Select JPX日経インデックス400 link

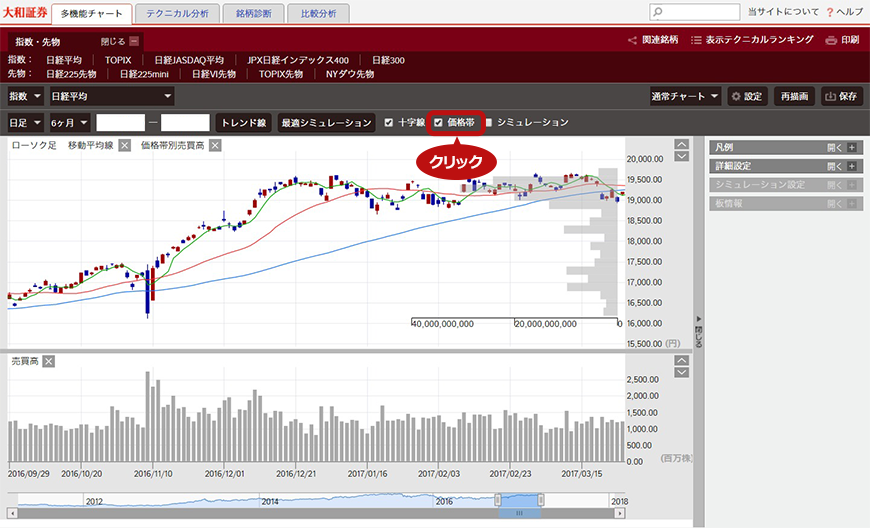click(x=298, y=60)
